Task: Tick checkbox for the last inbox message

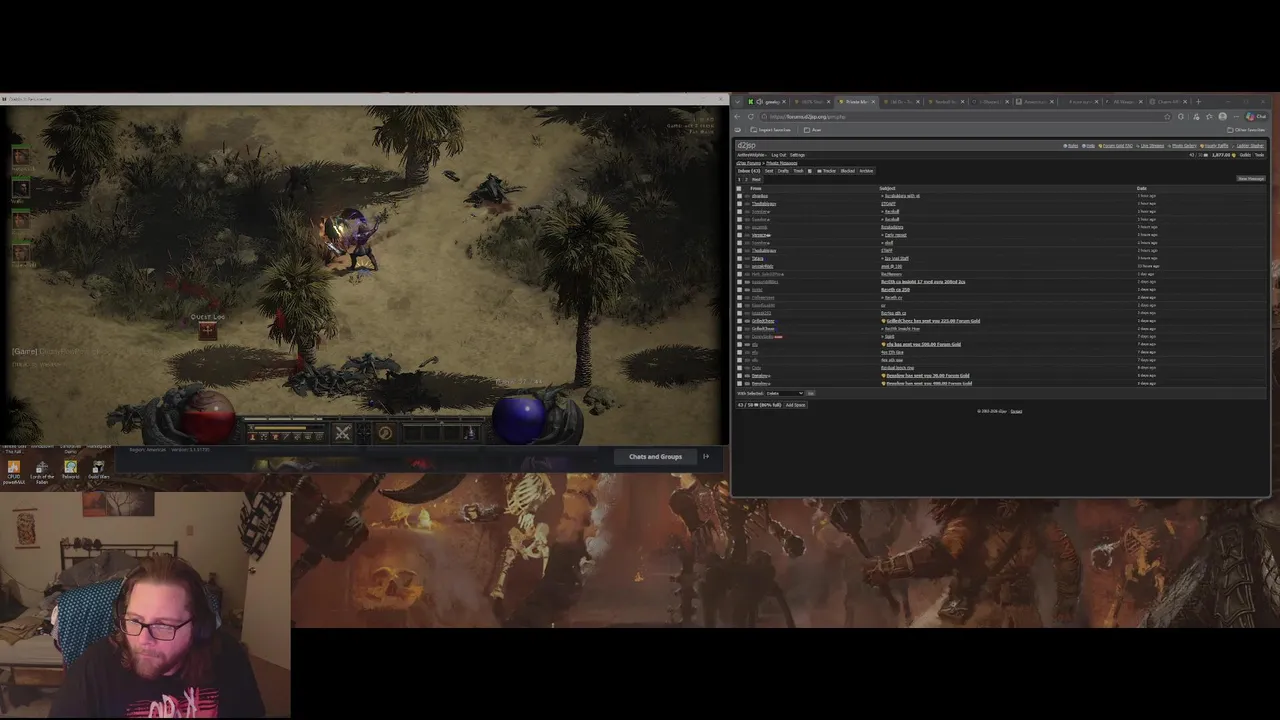Action: (x=739, y=383)
